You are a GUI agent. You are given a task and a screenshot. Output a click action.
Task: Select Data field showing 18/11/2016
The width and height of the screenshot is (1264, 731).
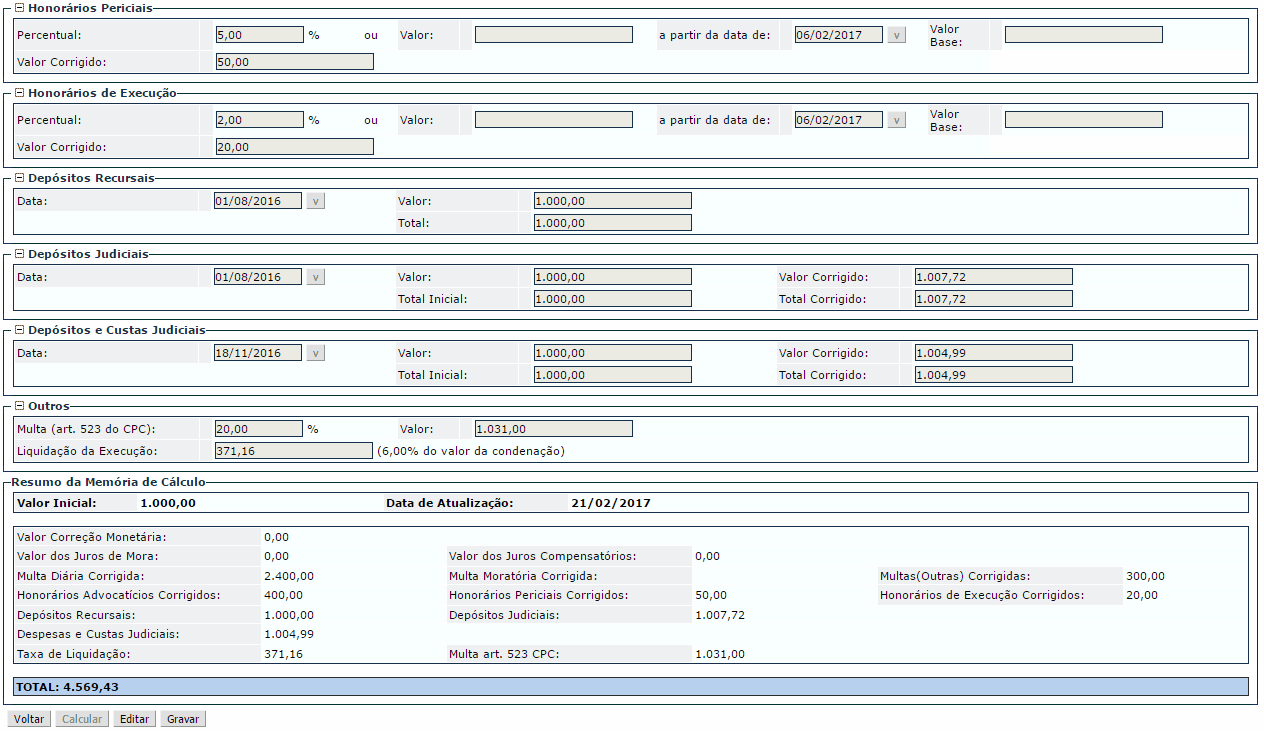258,353
